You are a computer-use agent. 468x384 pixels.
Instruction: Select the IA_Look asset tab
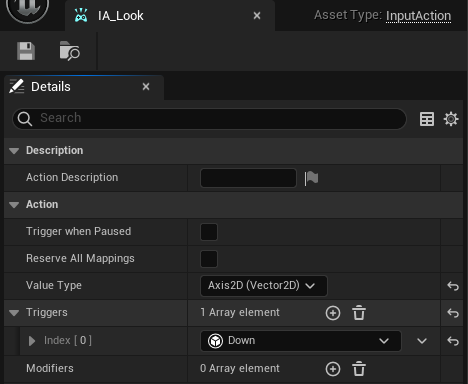170,16
